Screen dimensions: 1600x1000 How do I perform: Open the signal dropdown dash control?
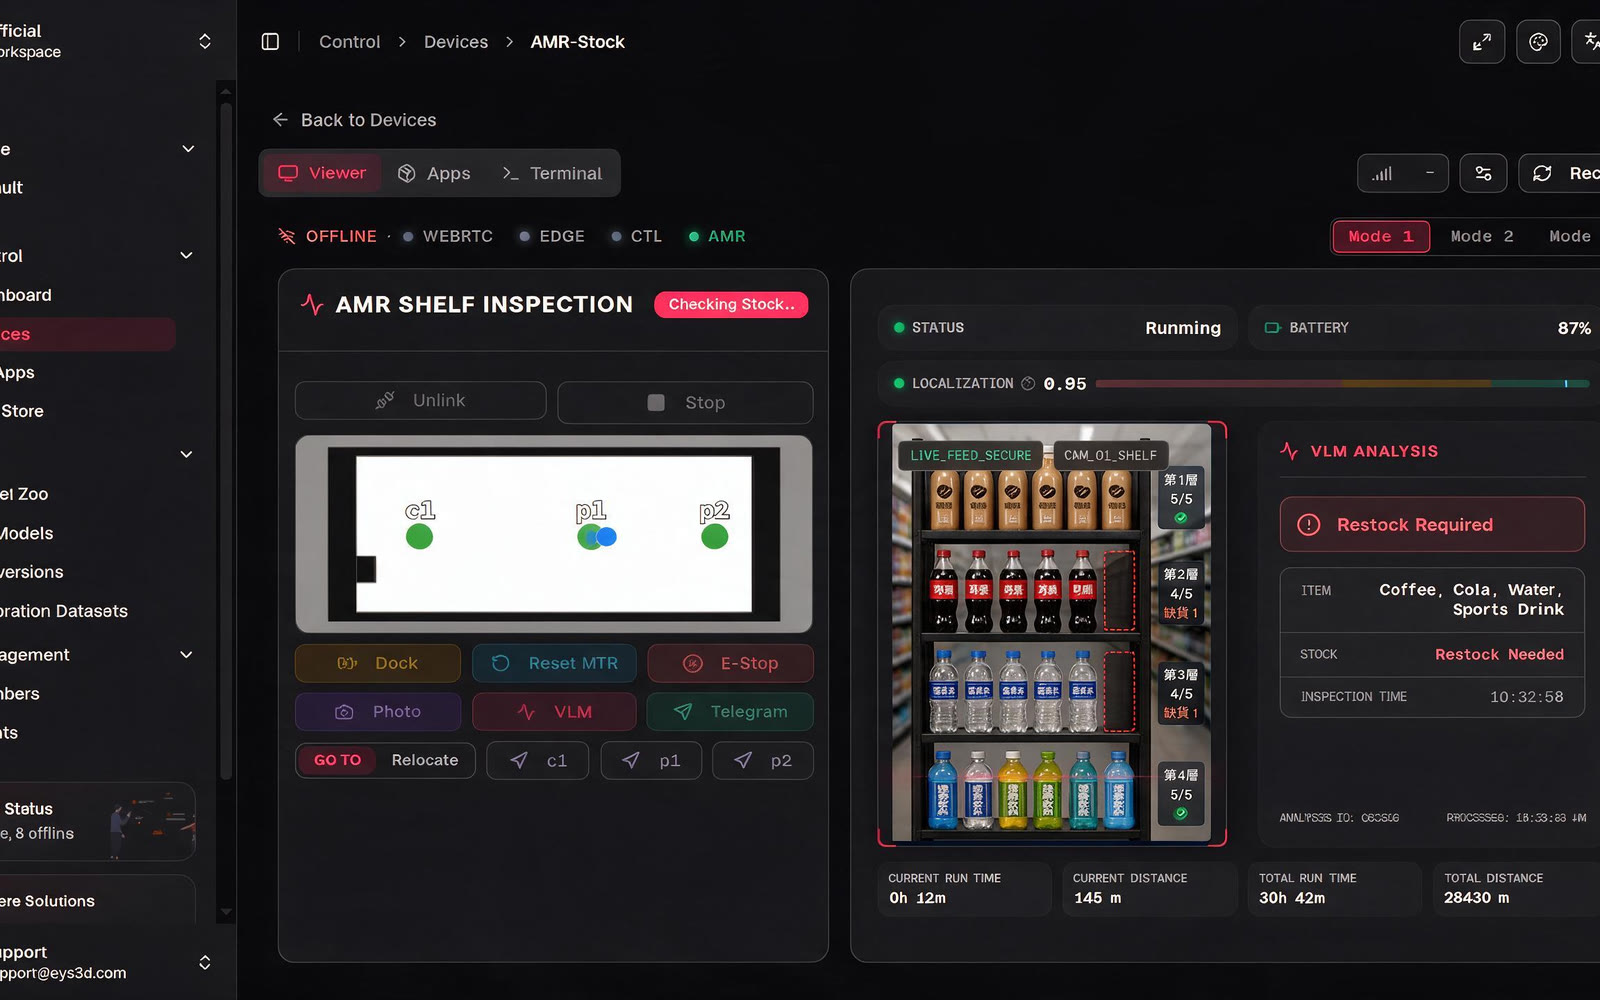tap(1430, 173)
